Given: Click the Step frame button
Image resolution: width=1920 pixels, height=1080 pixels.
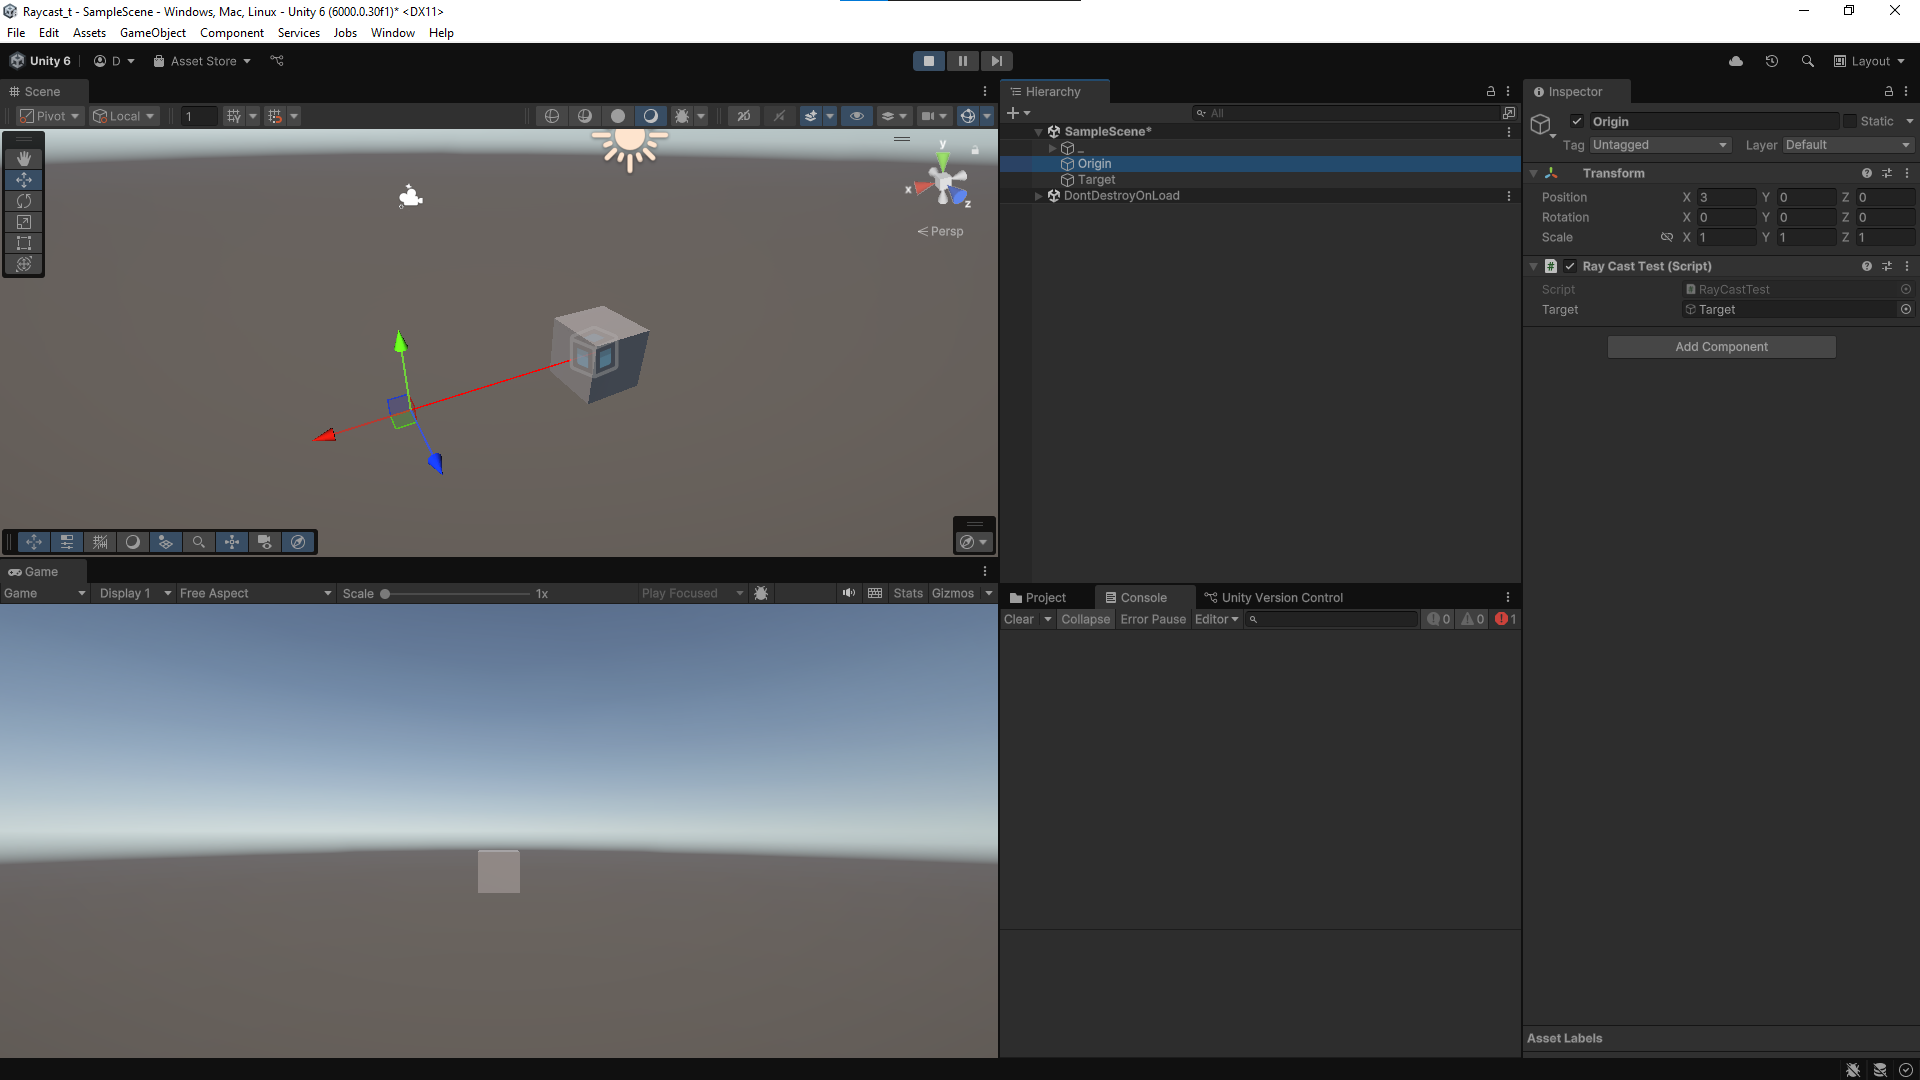Looking at the screenshot, I should coord(996,61).
